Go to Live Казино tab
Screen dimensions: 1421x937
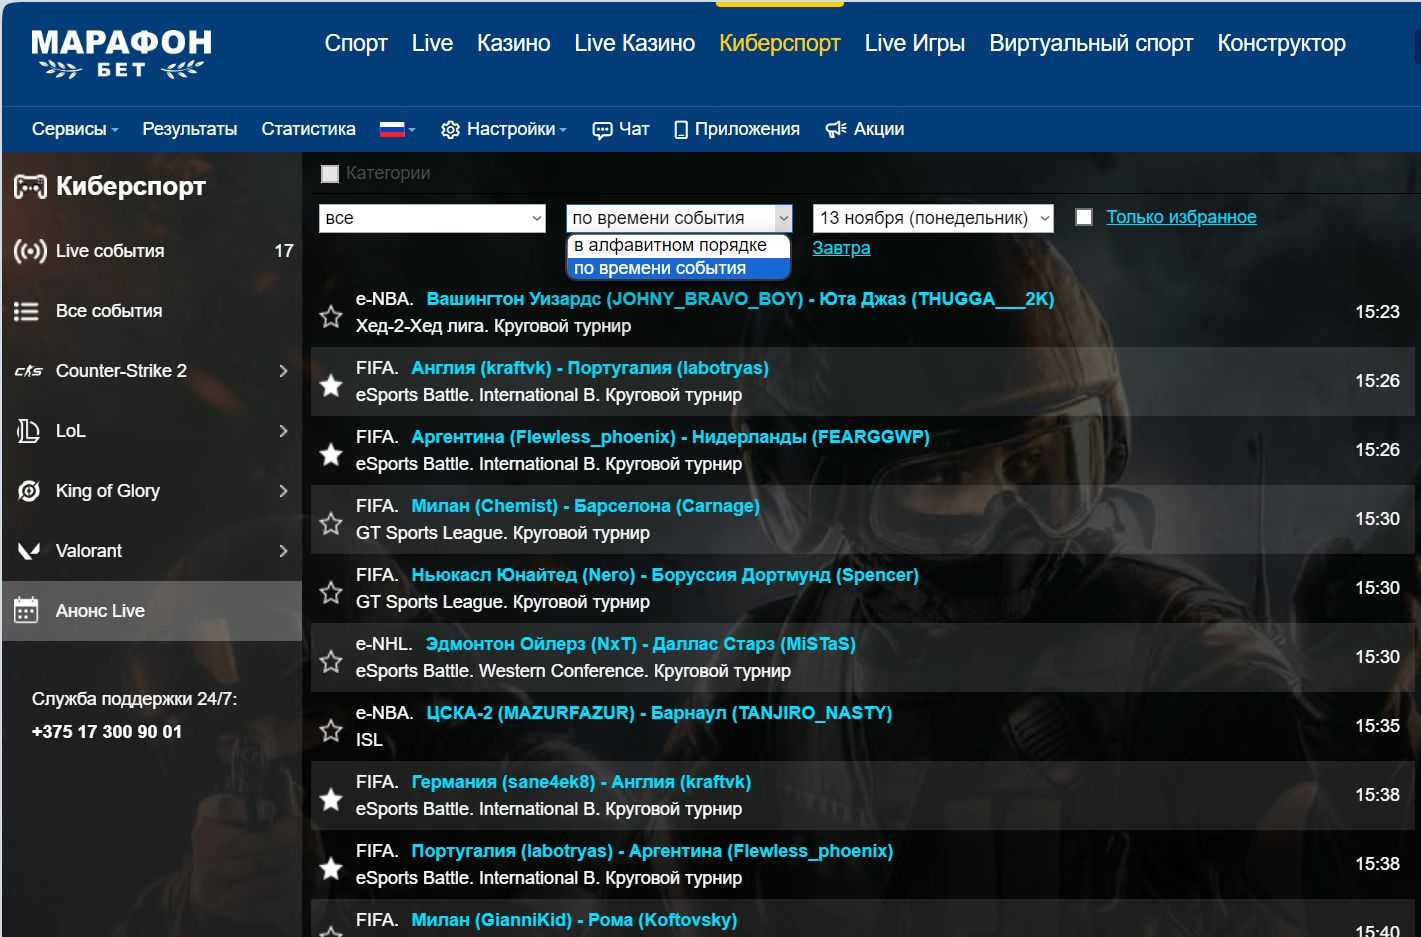[x=635, y=43]
